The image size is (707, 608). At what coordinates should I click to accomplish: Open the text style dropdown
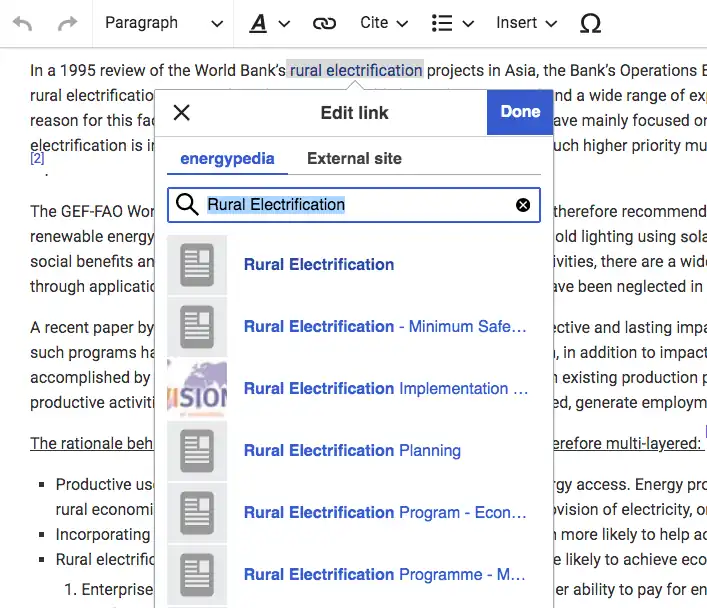269,23
